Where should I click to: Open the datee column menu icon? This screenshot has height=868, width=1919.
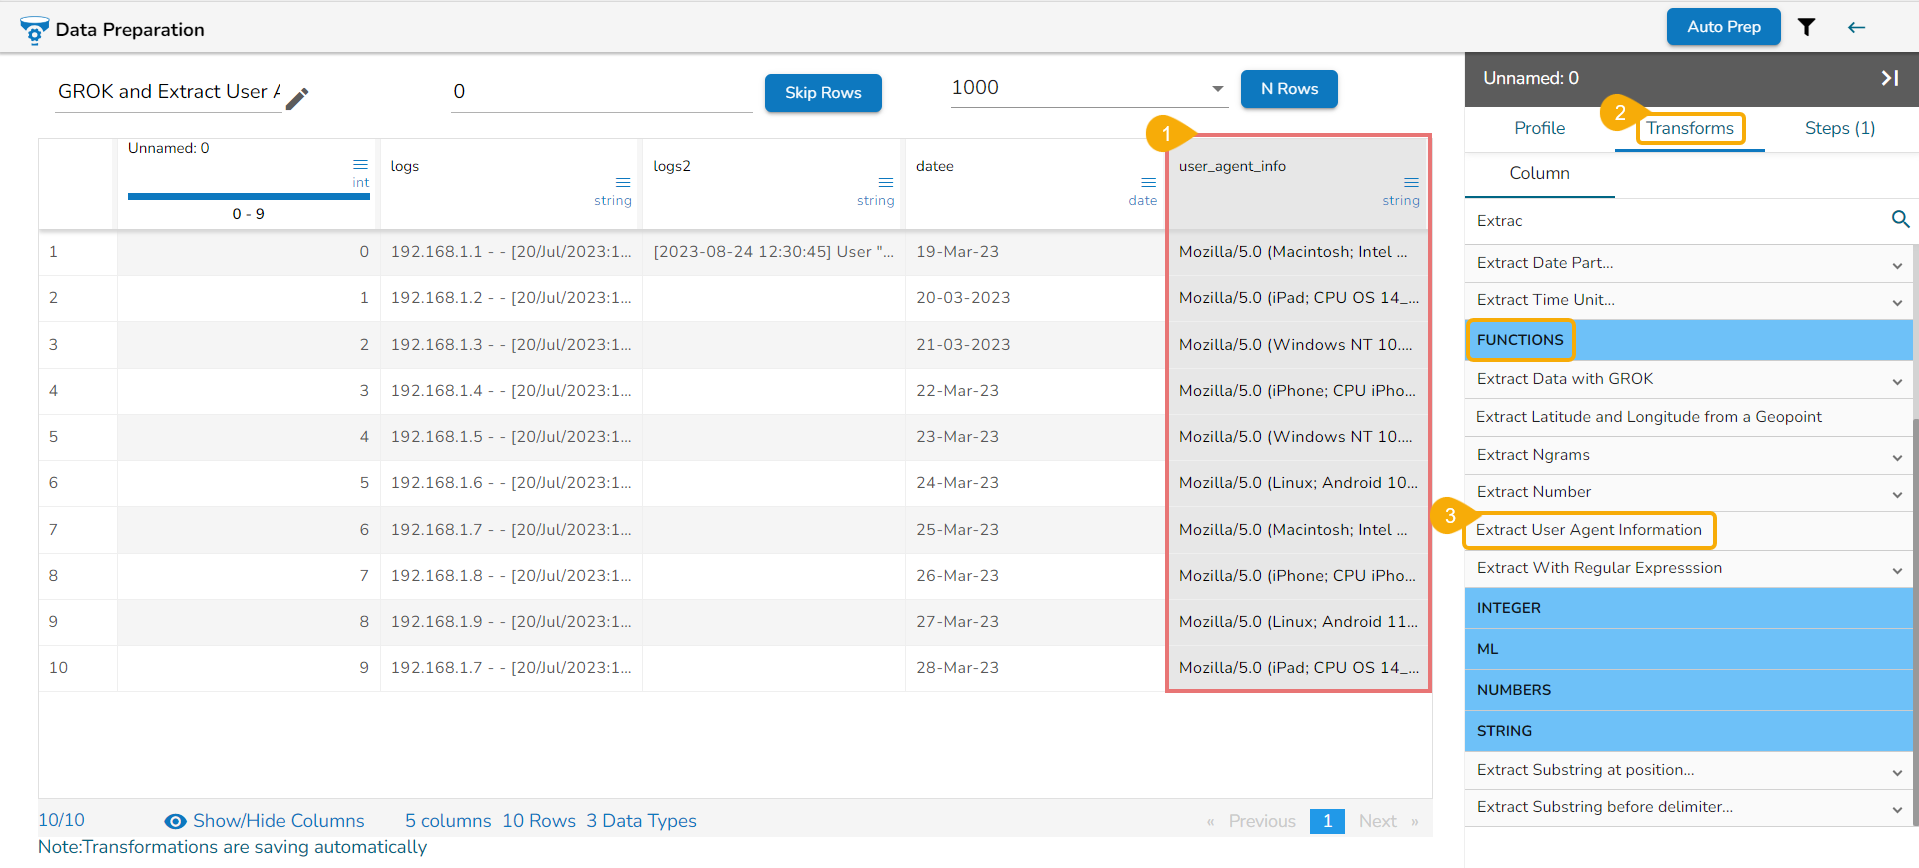coord(1148,182)
